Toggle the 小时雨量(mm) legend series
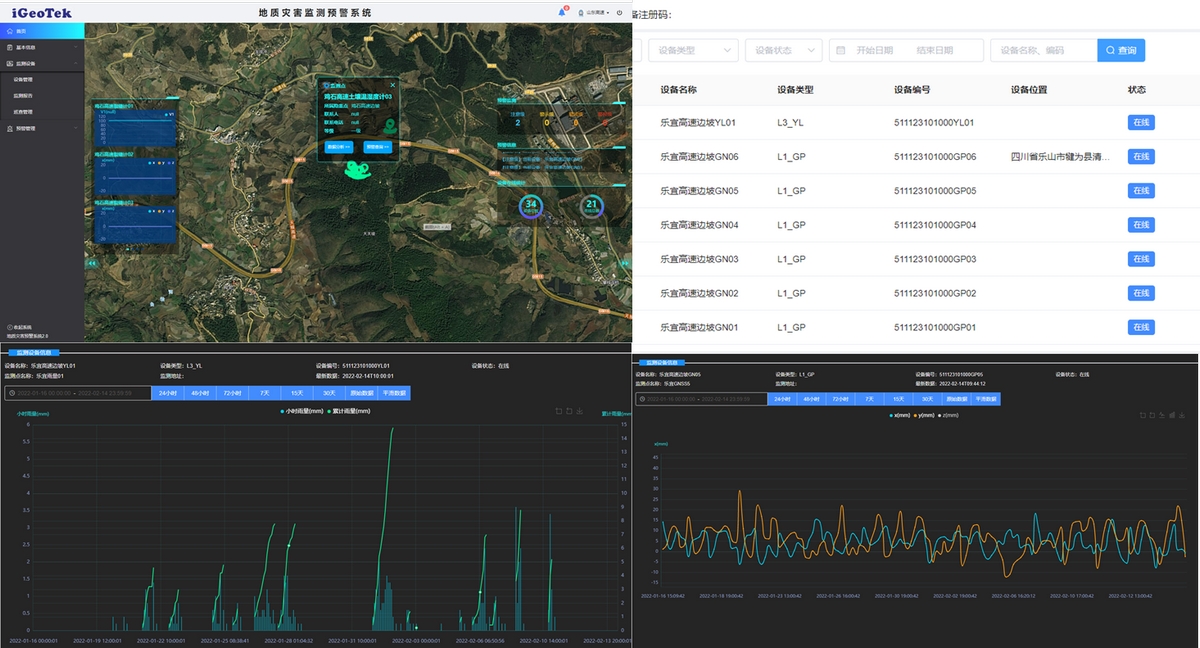This screenshot has width=1200, height=648. tap(304, 411)
